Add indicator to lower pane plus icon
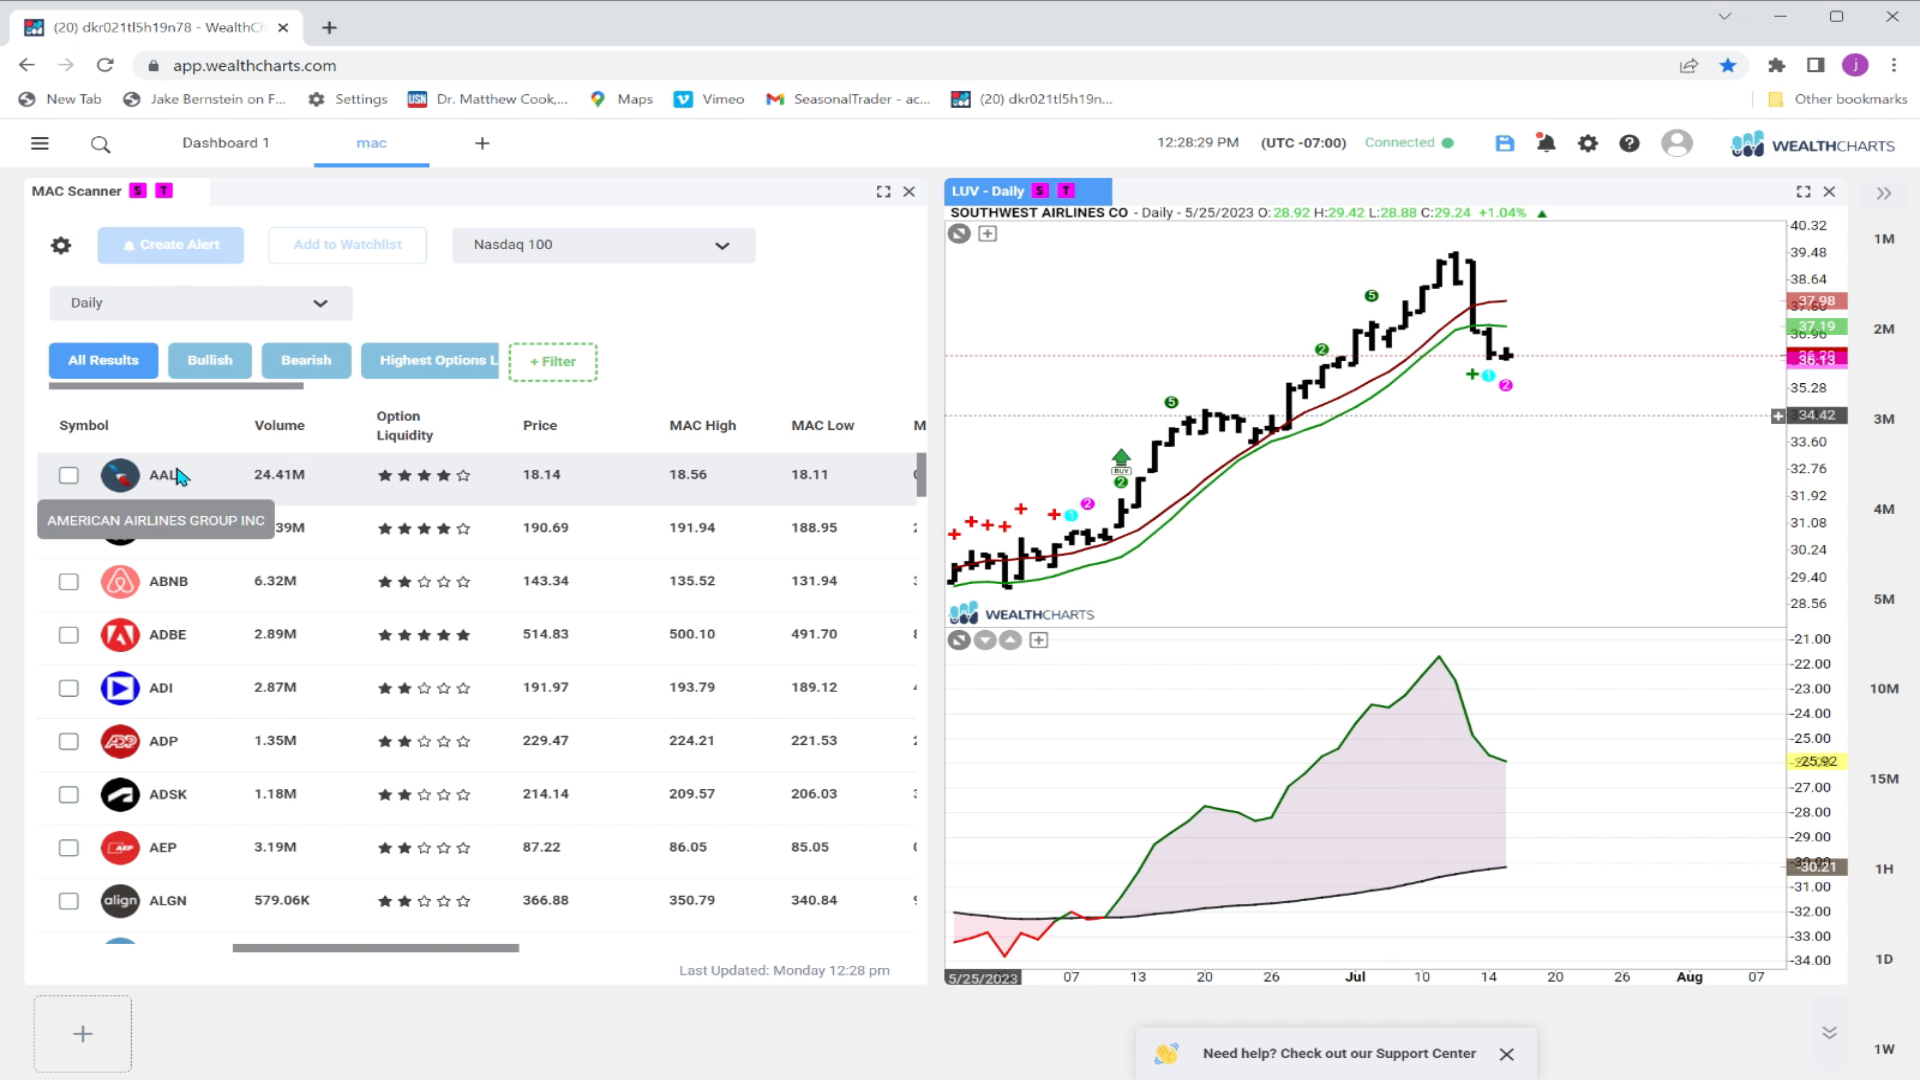Screen dimensions: 1920x1080 [1039, 640]
